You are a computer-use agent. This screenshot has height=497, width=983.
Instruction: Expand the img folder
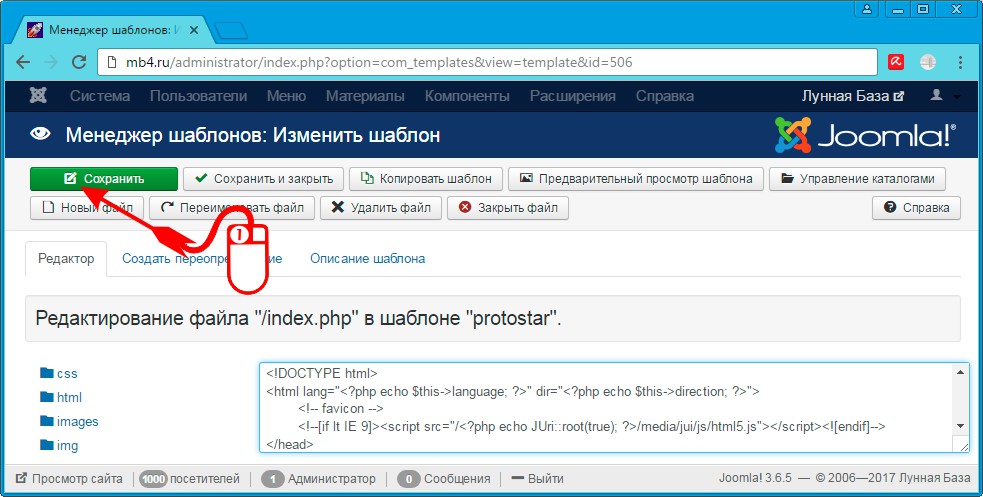pyautogui.click(x=59, y=446)
